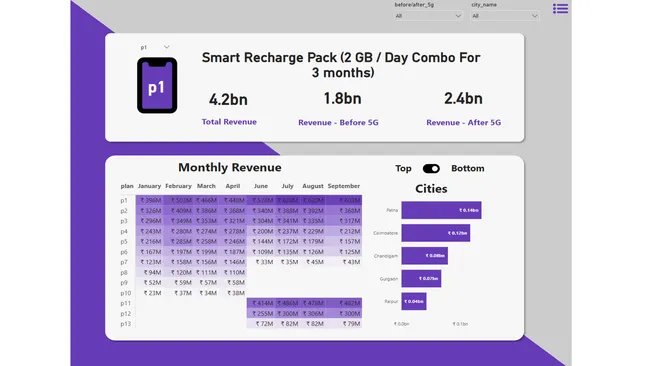Click p1 January cell ₹ 396M

pos(150,200)
